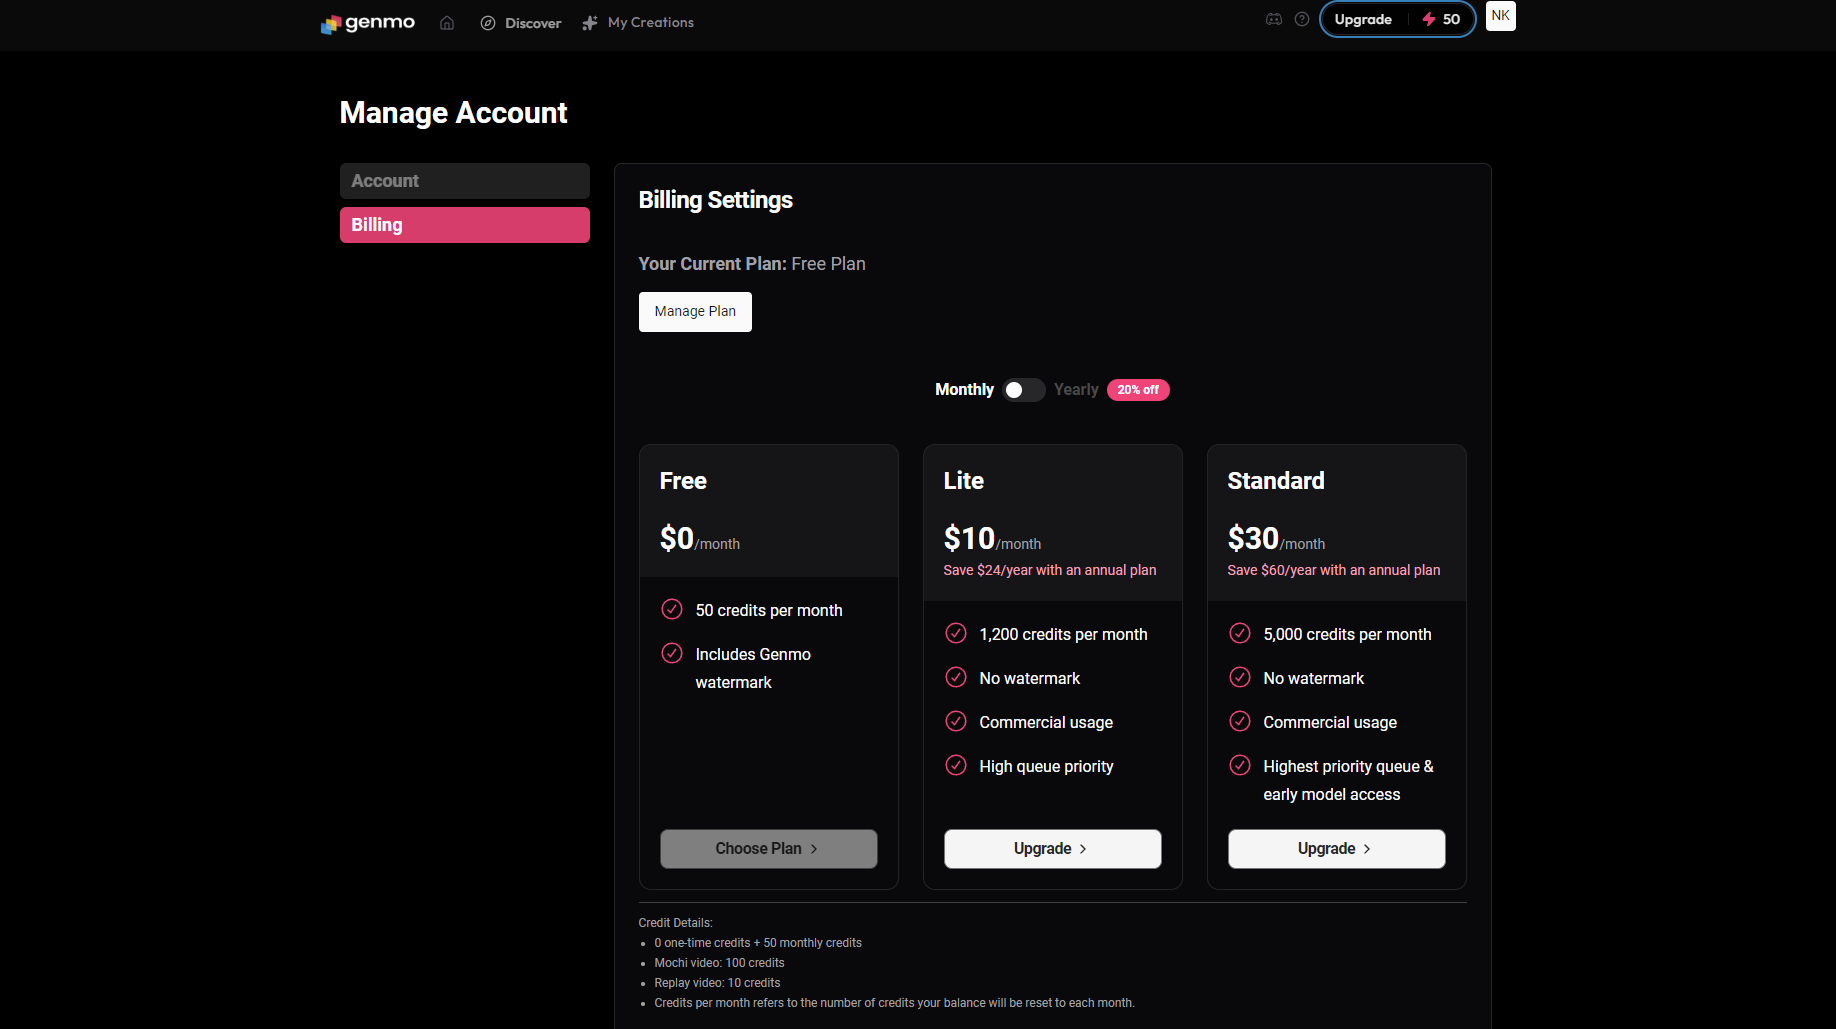The image size is (1836, 1029).
Task: Click Choose Plan under Free
Action: tap(768, 849)
